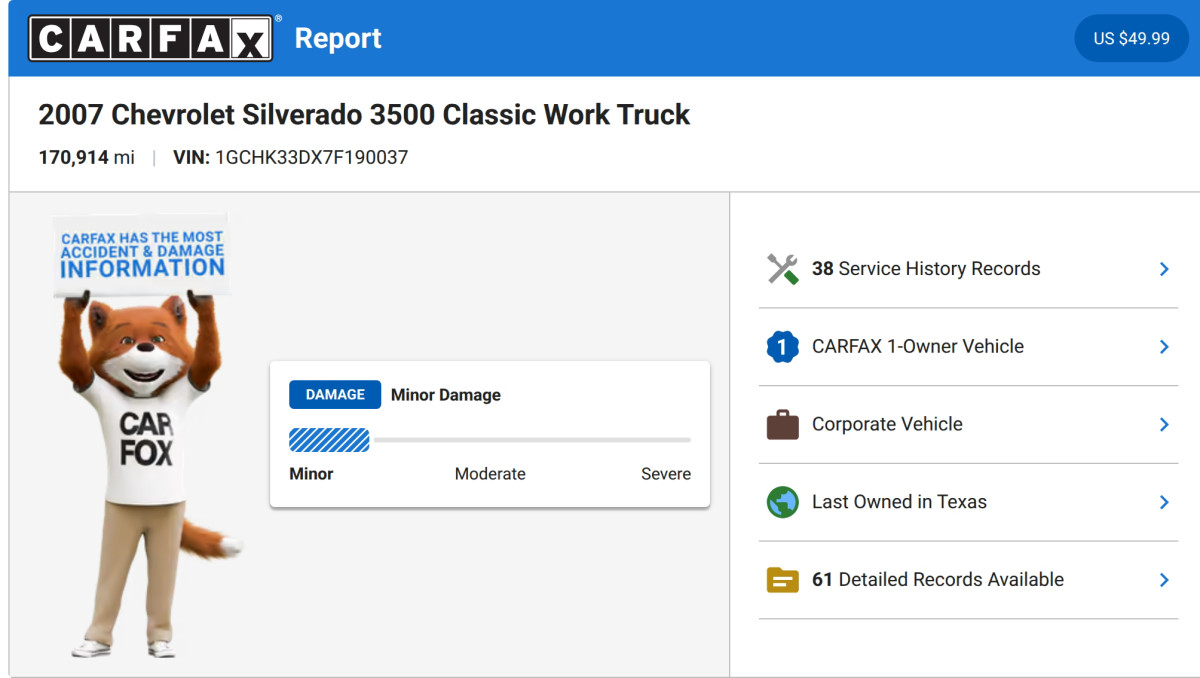Open Corporate Vehicle link
Image resolution: width=1200 pixels, height=678 pixels.
[x=968, y=424]
